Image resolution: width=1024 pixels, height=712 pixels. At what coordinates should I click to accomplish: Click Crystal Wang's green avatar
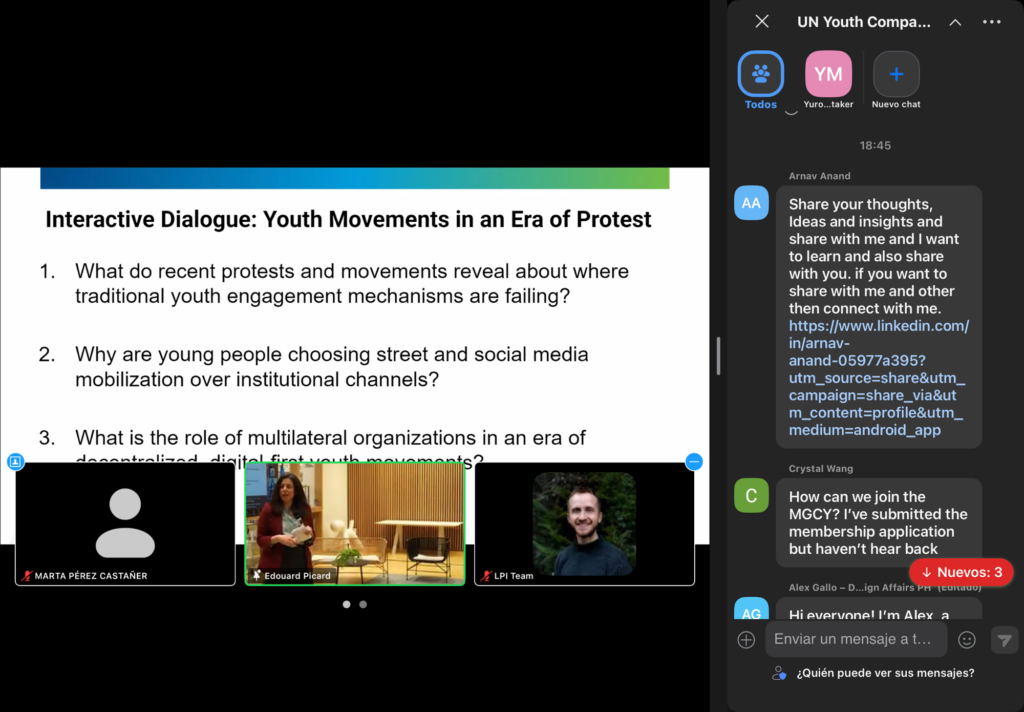point(751,496)
